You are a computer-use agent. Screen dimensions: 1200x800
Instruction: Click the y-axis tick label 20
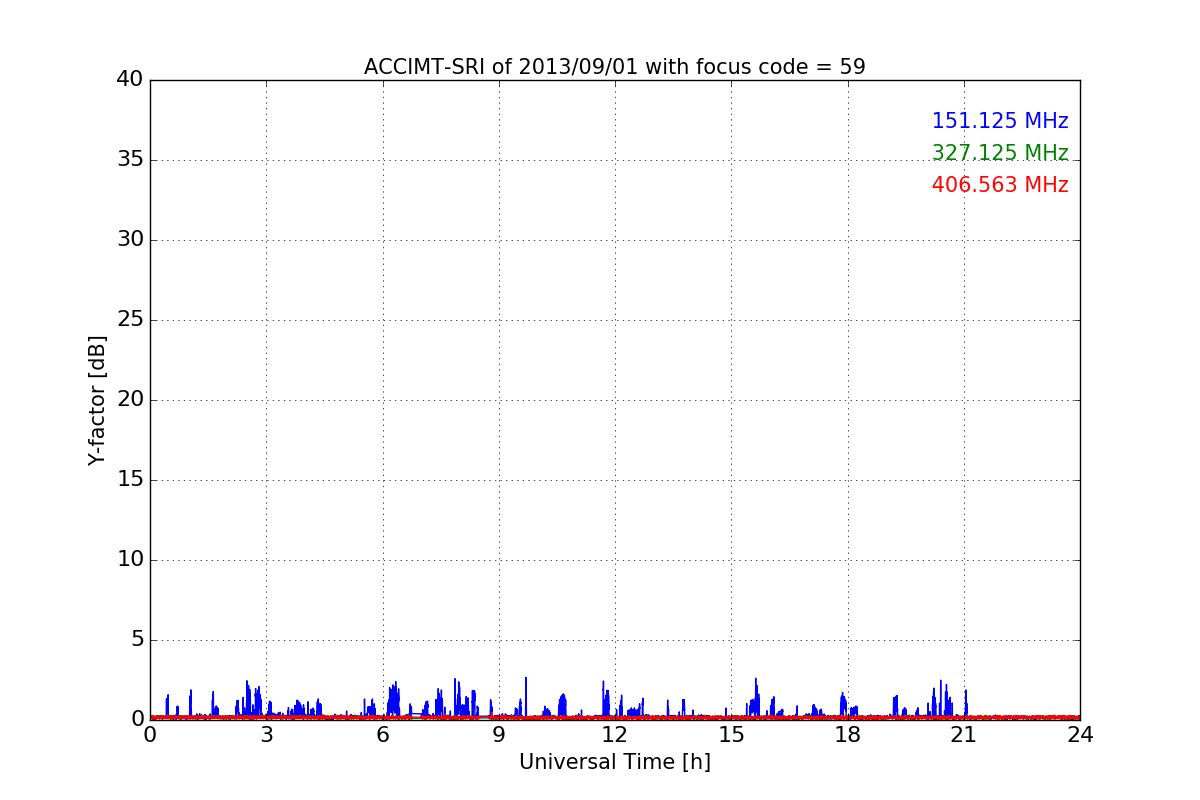pyautogui.click(x=130, y=399)
